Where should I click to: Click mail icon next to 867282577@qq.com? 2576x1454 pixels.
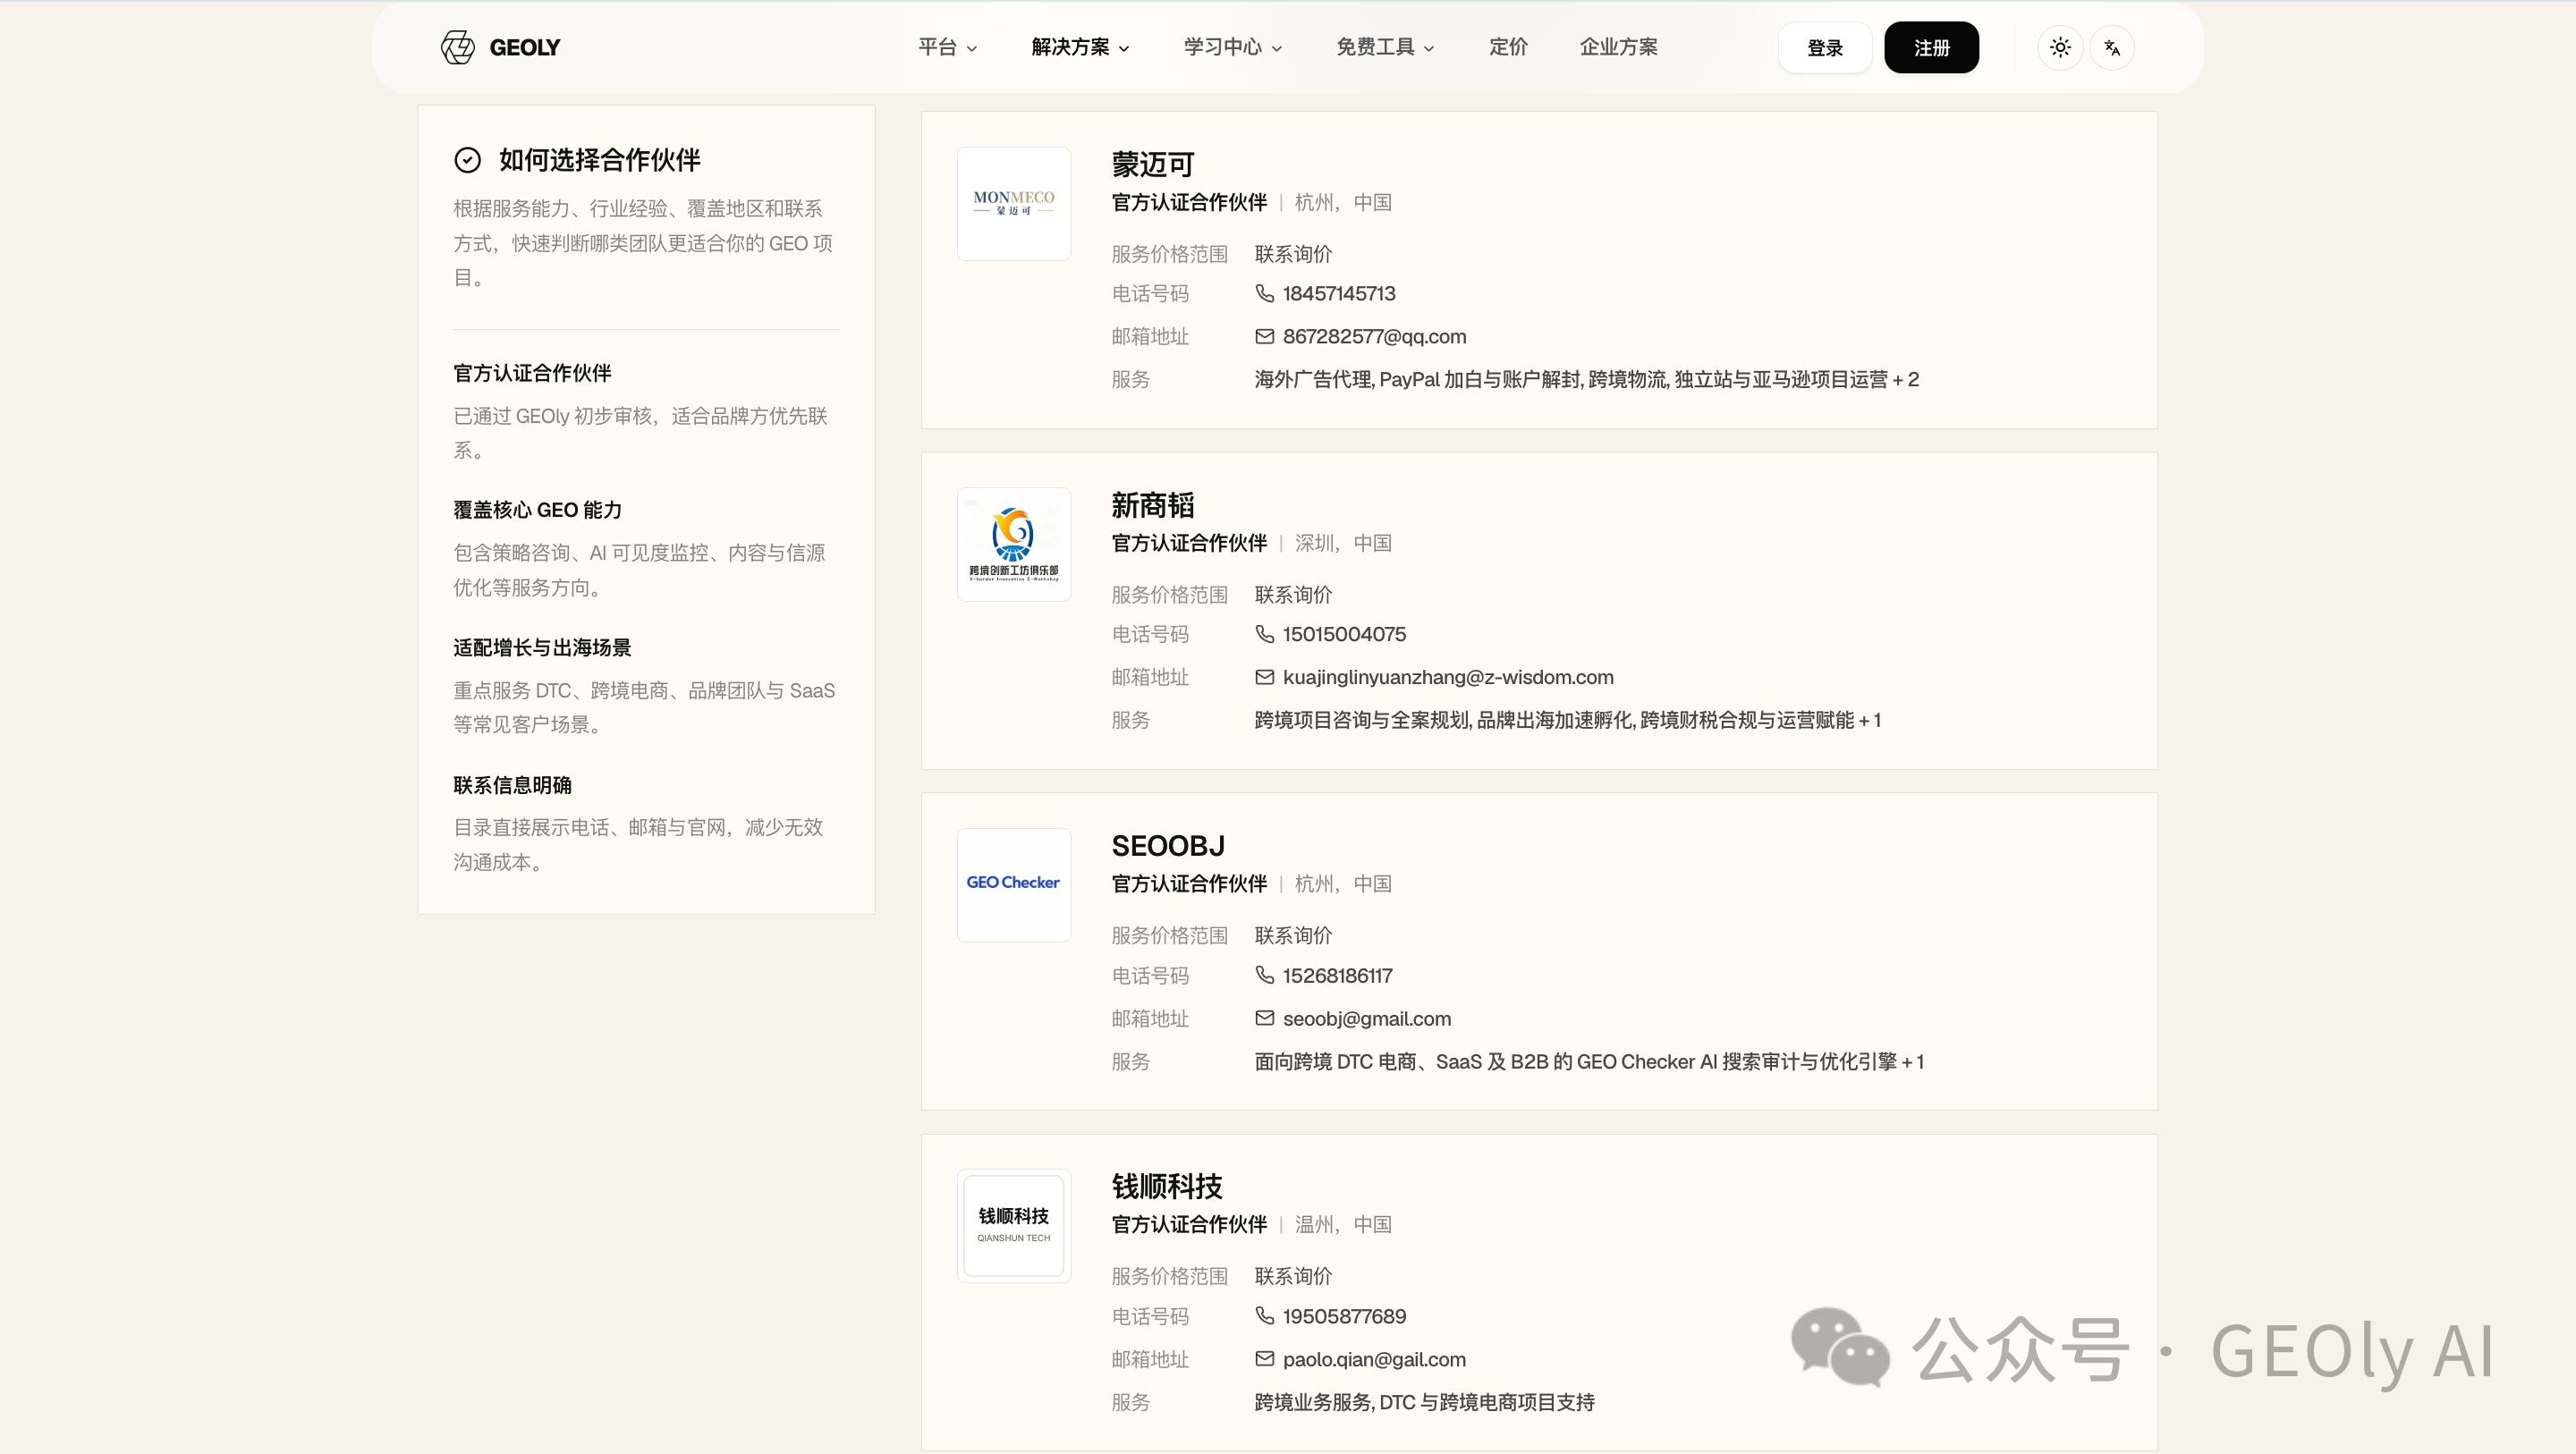(1264, 336)
